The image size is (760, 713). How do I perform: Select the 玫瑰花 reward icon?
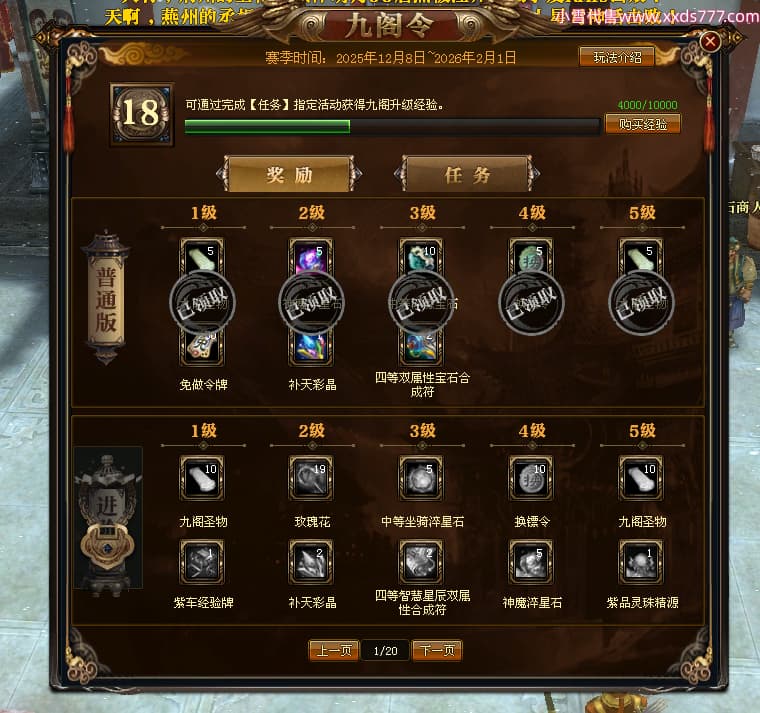pos(311,478)
